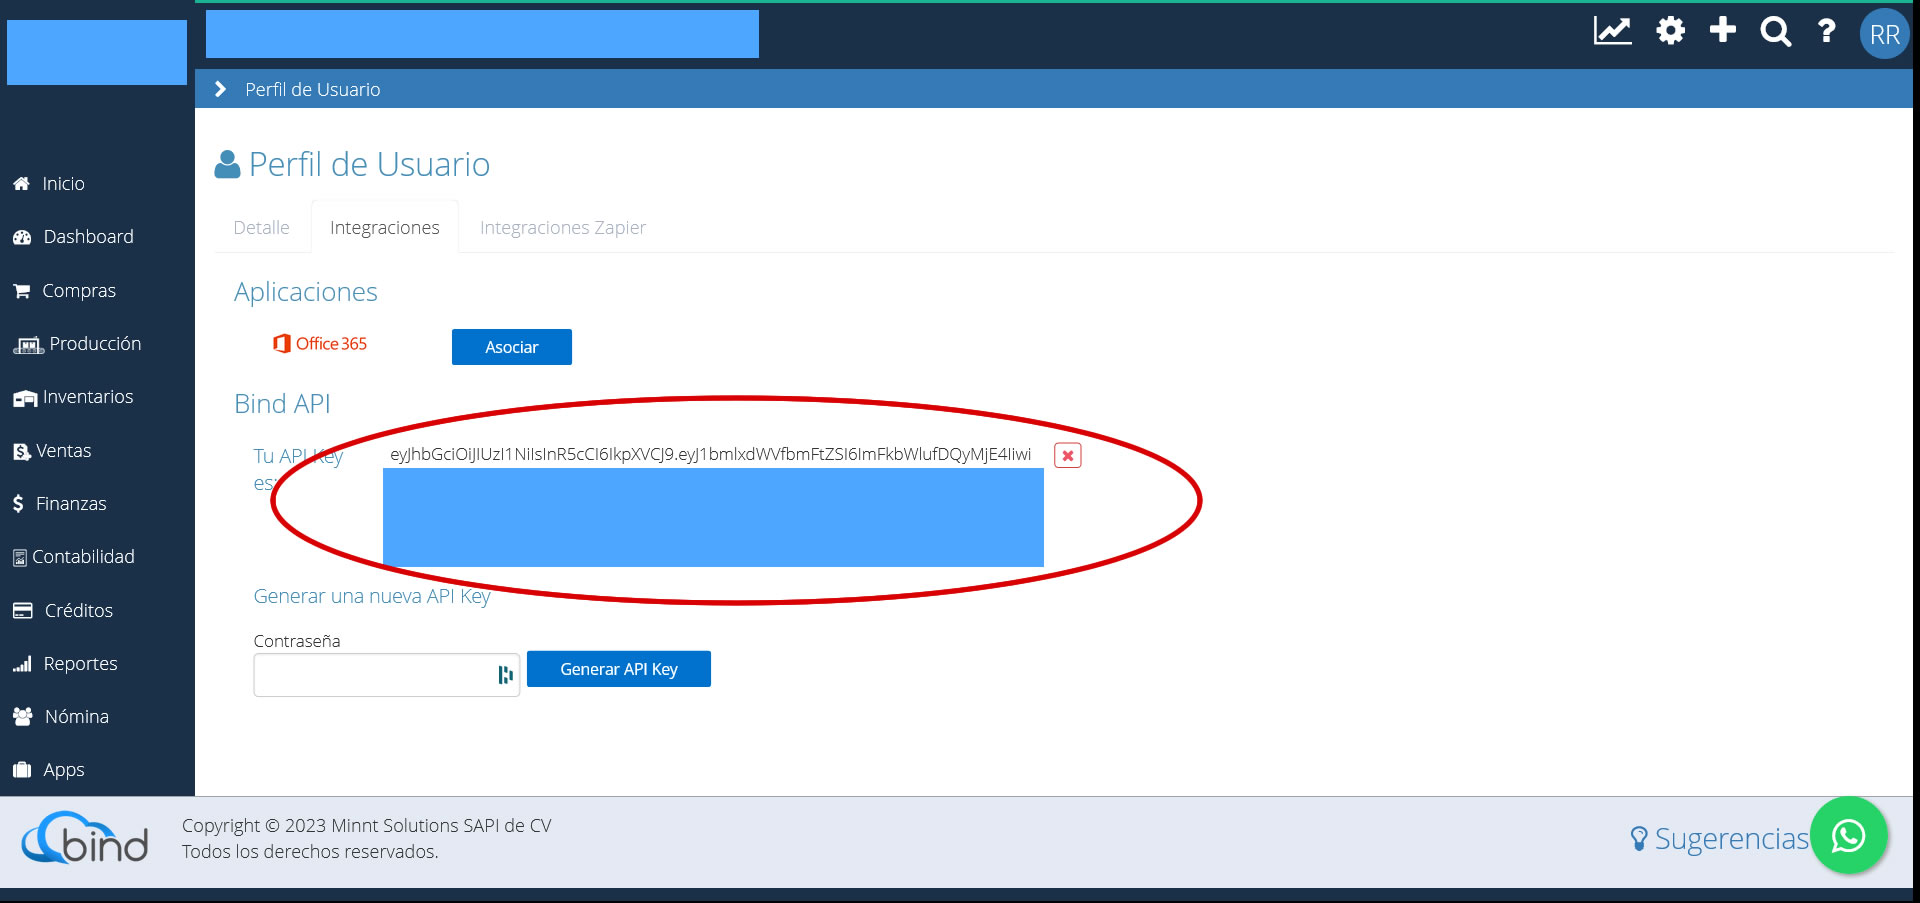Click Generar API Key button
1920x903 pixels.
[619, 669]
